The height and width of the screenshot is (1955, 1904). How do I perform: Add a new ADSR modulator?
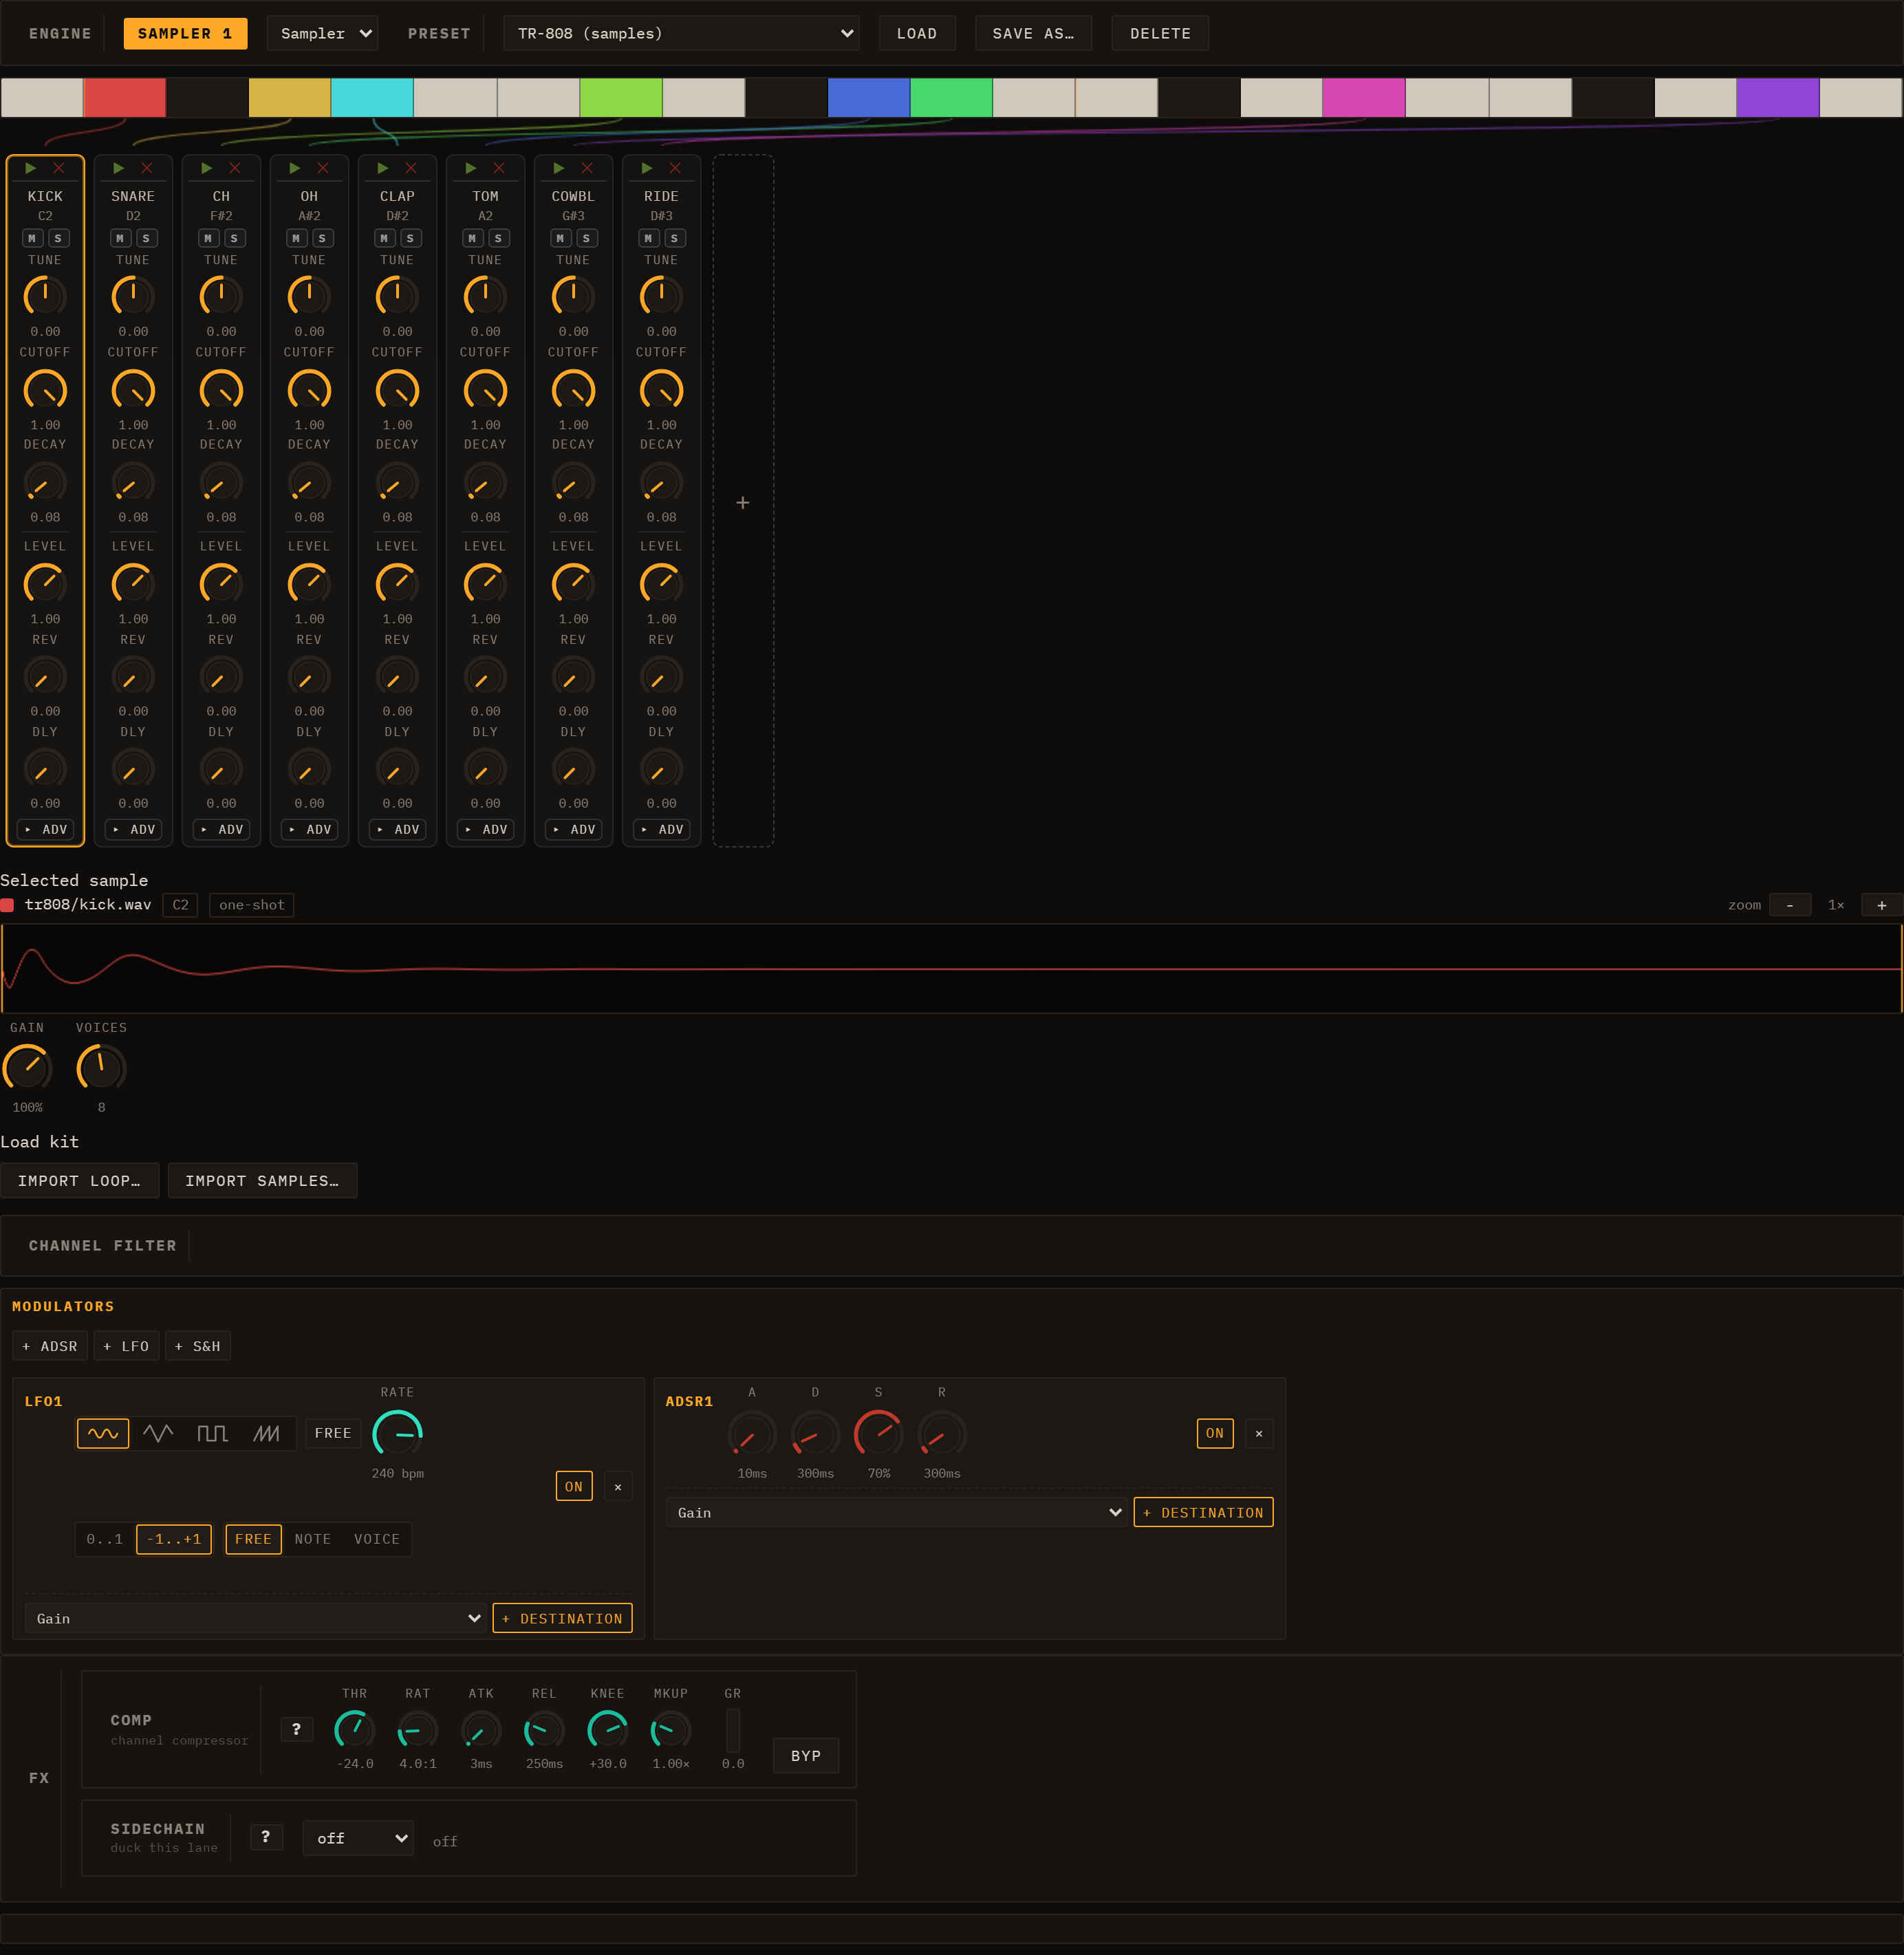click(50, 1346)
